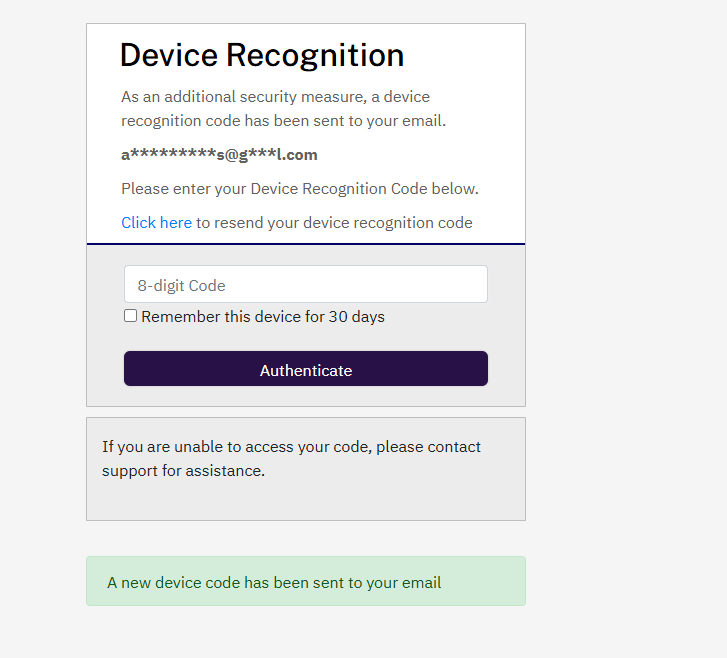727x658 pixels.
Task: Select the 'Remember this device for 30 days' label
Action: click(263, 317)
